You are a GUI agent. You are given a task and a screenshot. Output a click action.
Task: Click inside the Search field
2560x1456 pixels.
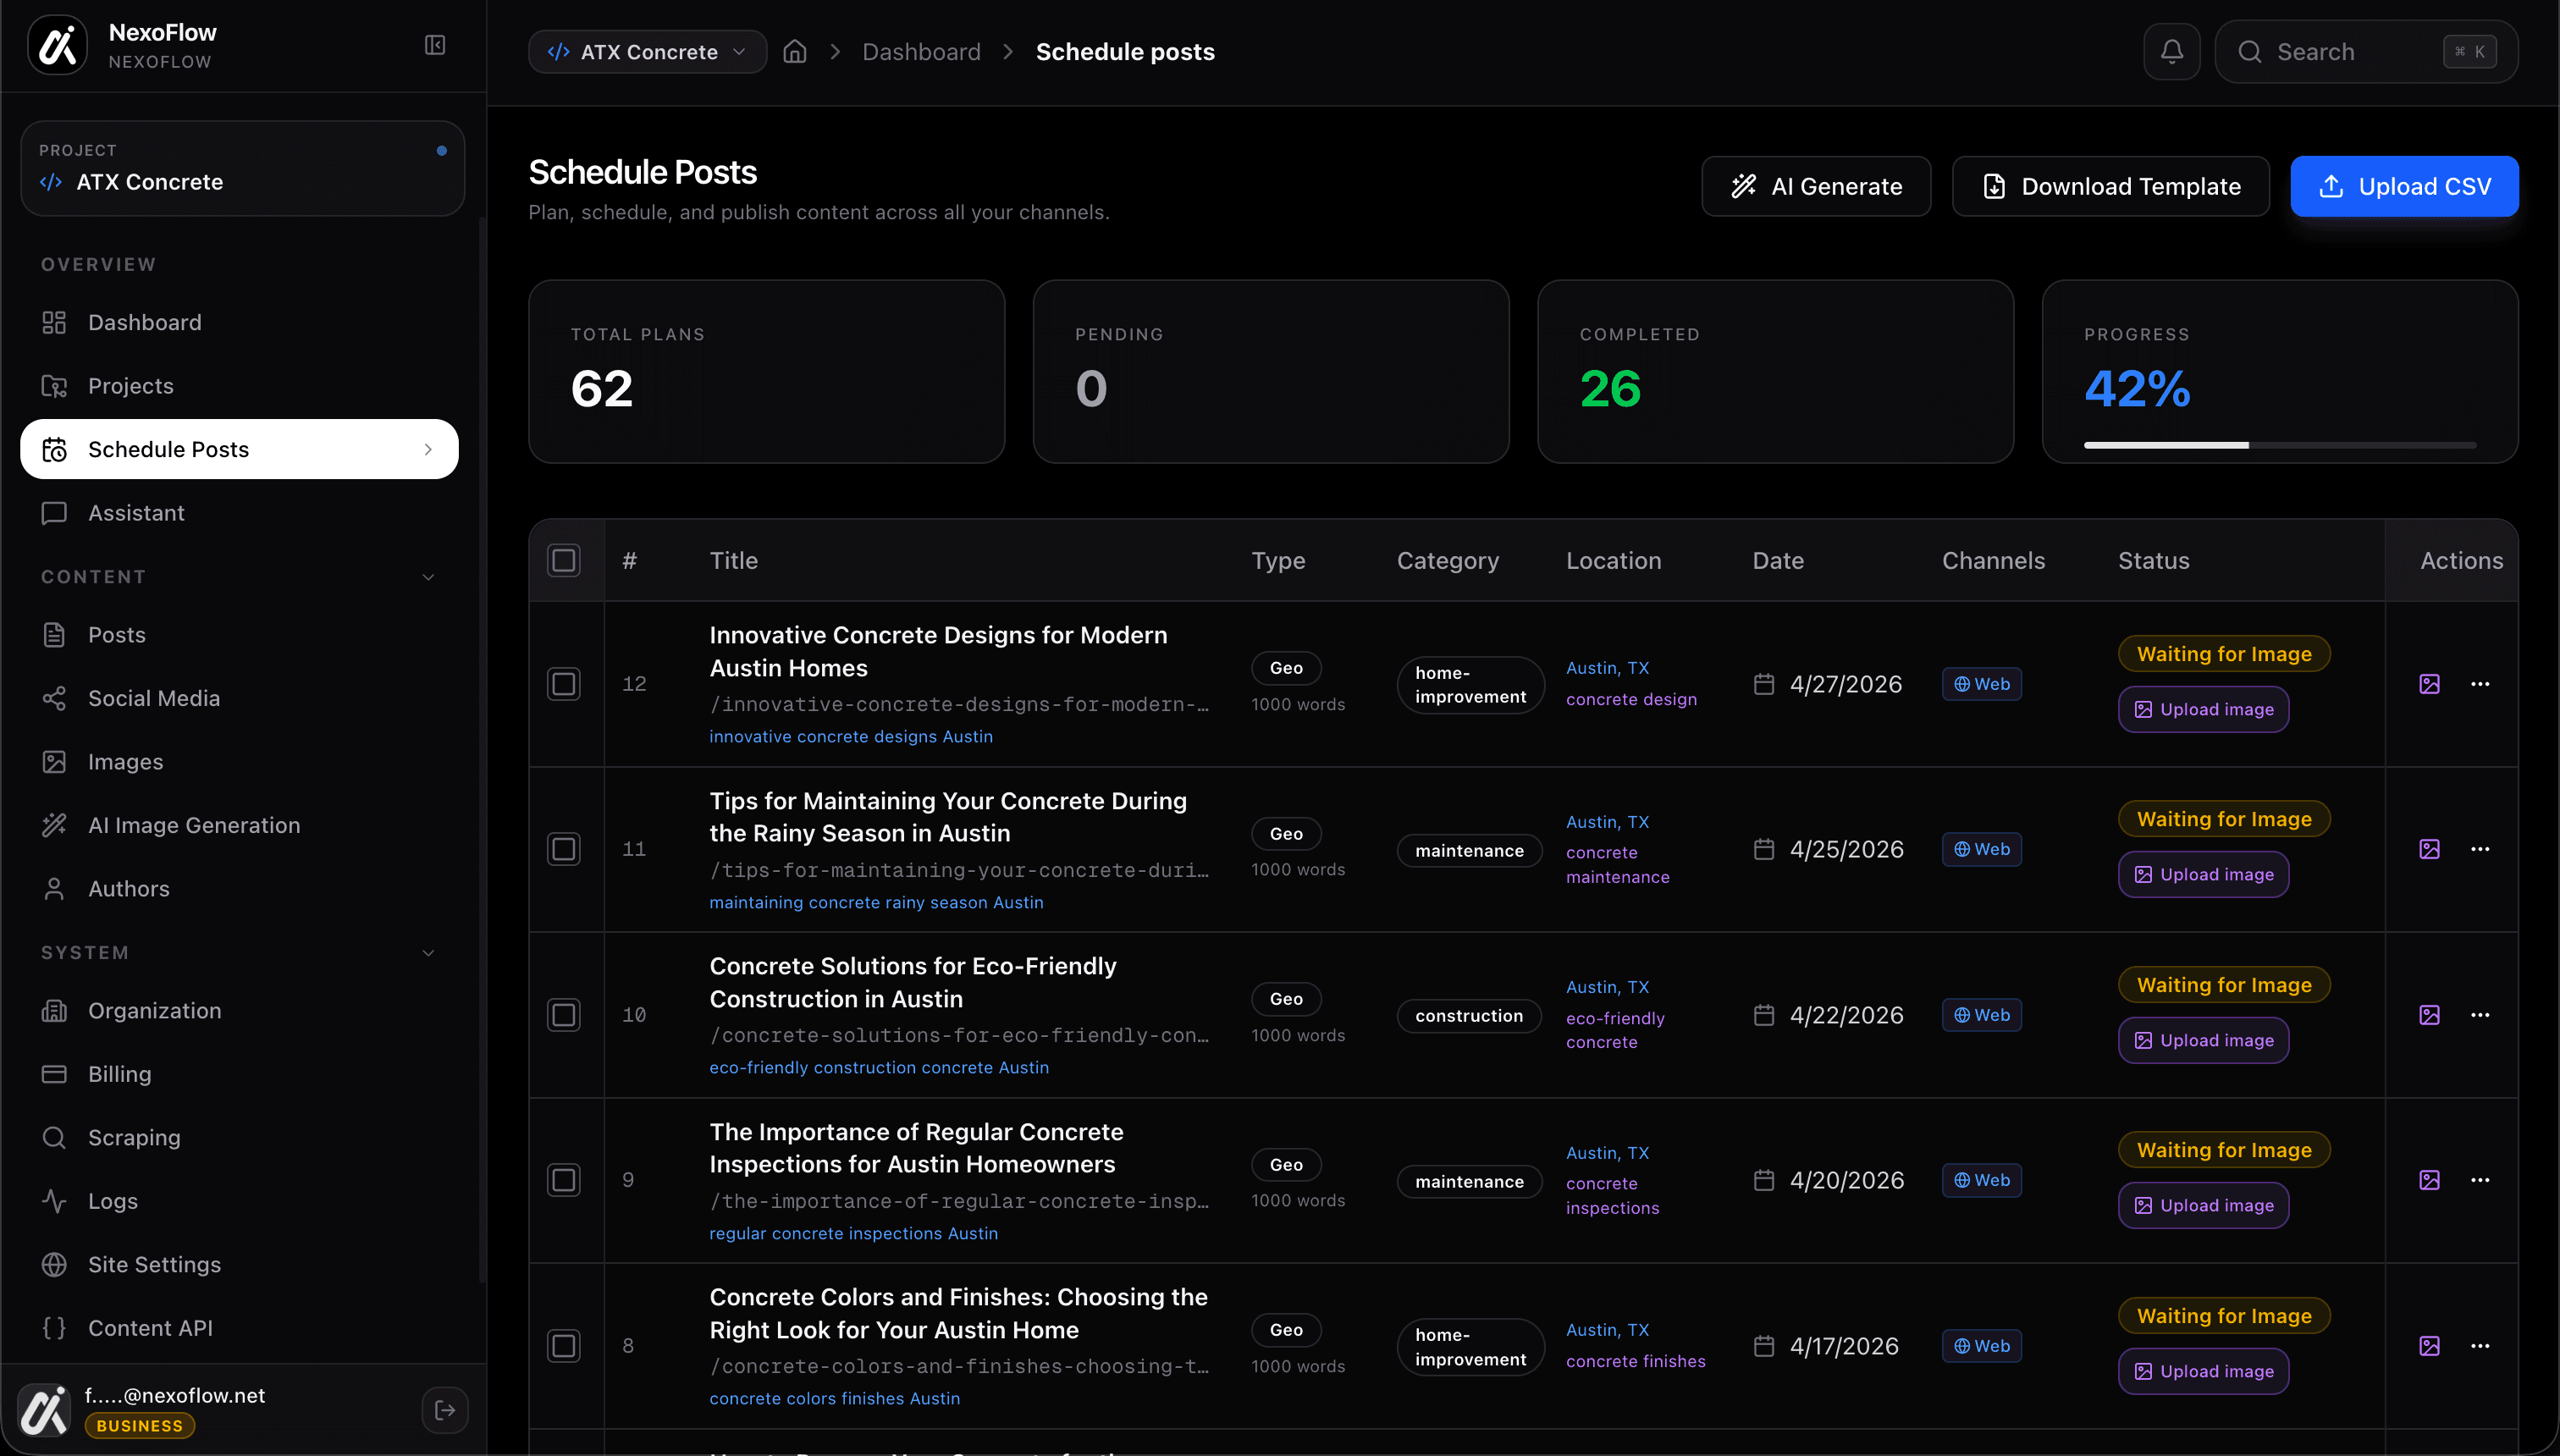[x=2350, y=51]
